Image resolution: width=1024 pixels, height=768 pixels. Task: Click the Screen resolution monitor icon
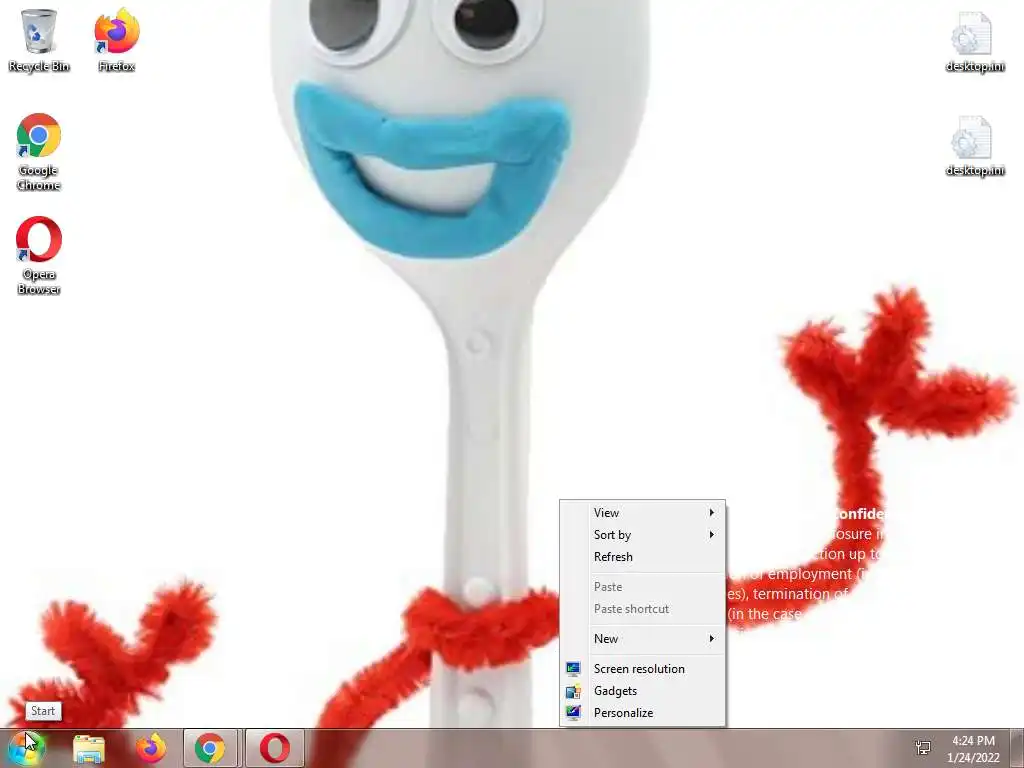coord(573,669)
